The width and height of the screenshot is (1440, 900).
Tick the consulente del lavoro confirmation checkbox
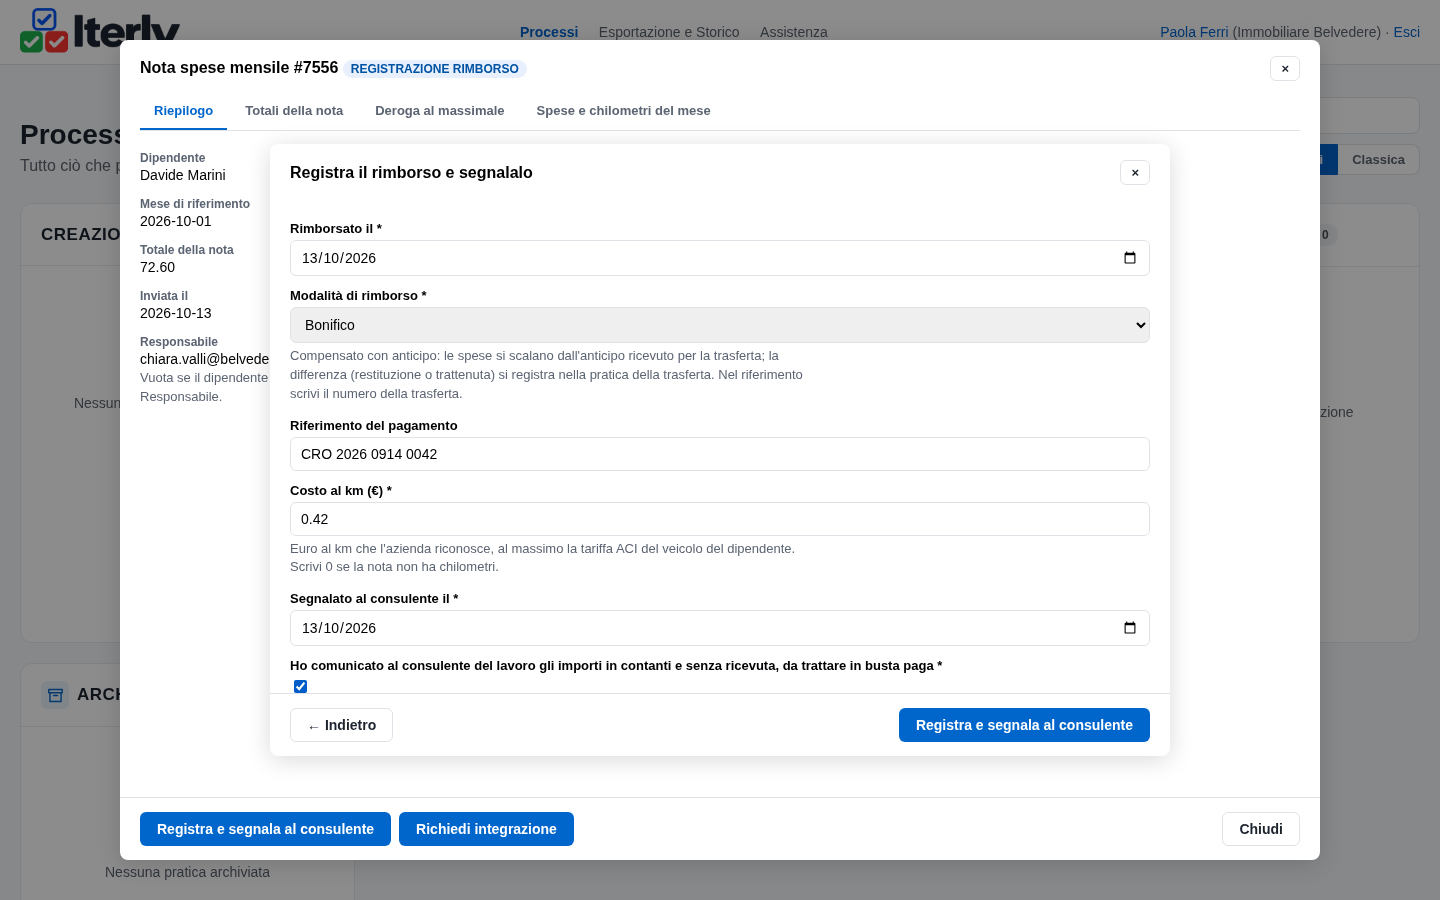300,686
